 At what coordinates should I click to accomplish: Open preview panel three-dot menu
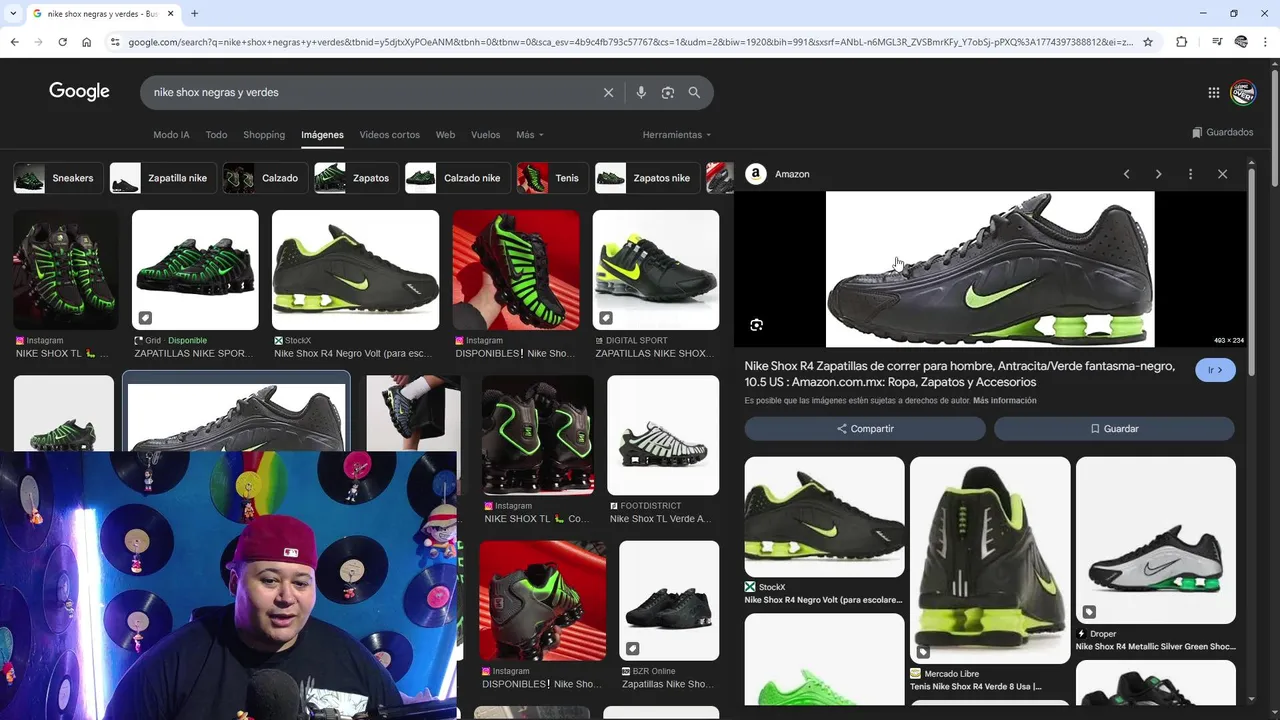pyautogui.click(x=1190, y=174)
